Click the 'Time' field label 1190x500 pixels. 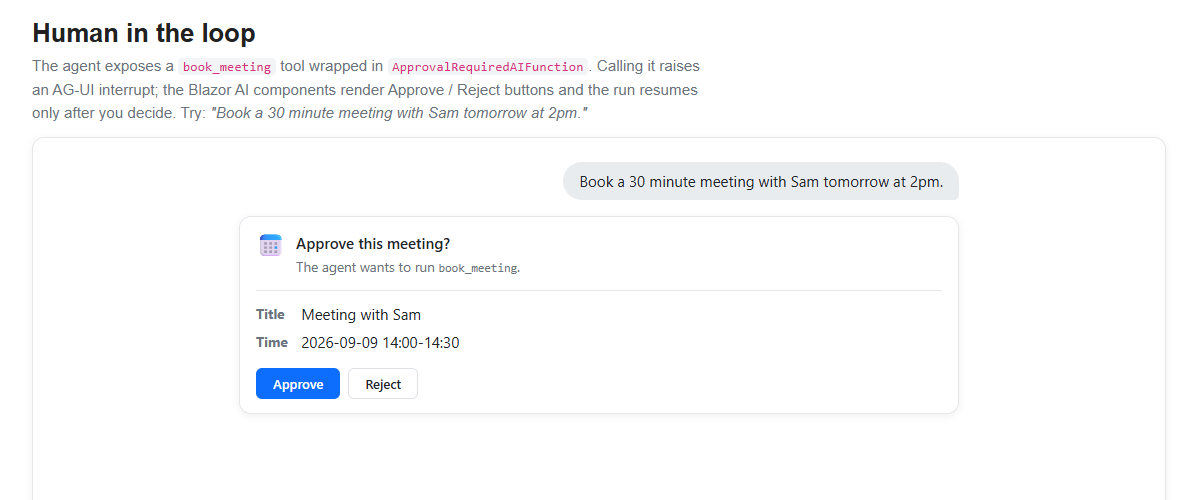(x=272, y=342)
